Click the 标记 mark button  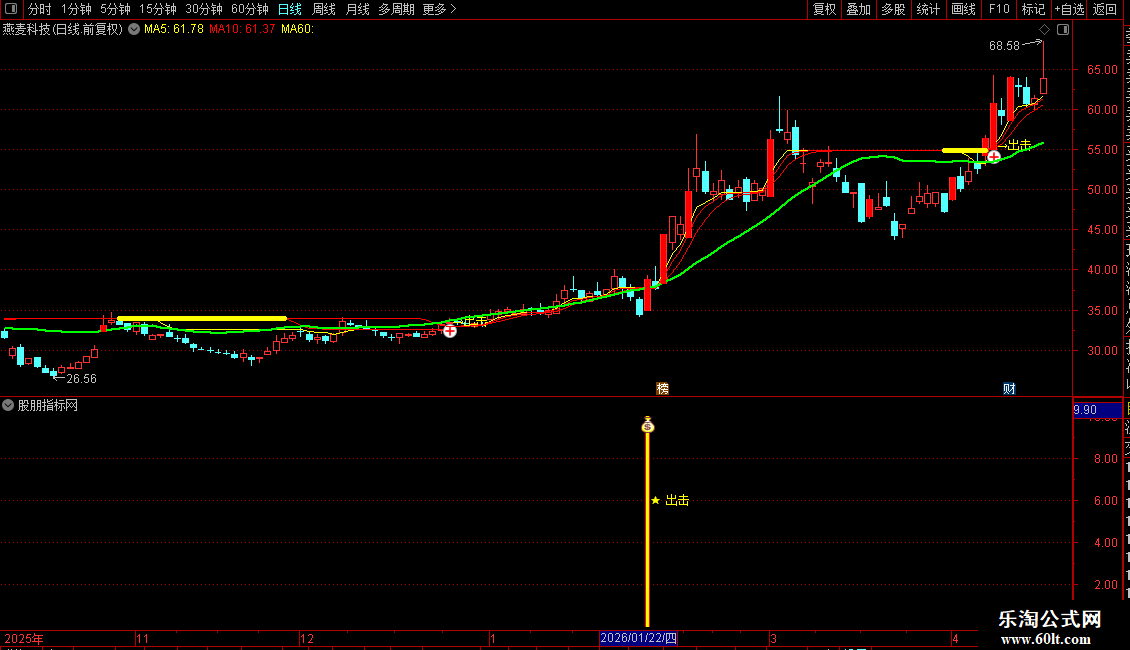(x=1033, y=9)
